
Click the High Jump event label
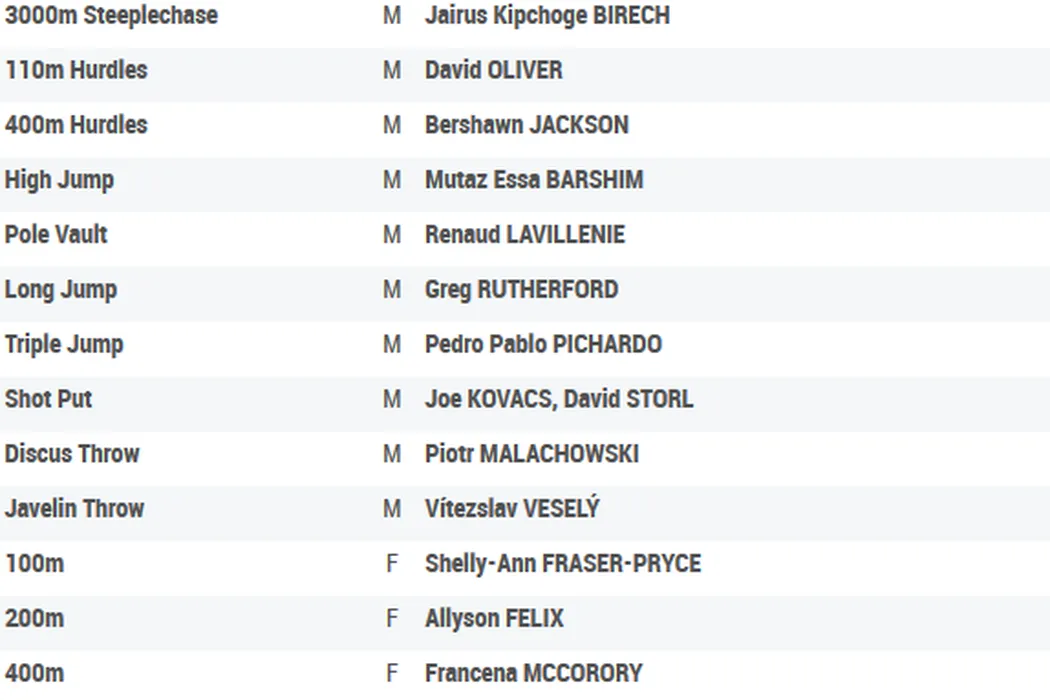click(59, 180)
